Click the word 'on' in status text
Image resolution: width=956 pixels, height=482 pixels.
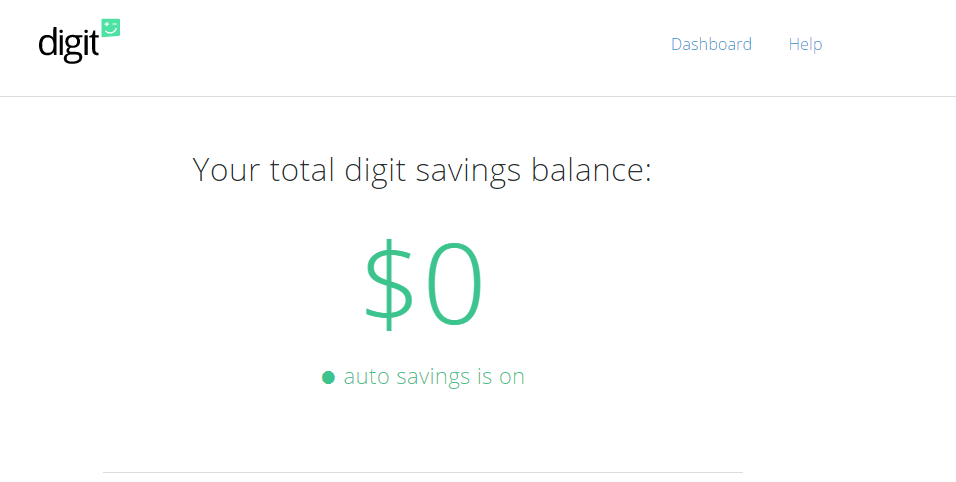[x=512, y=377]
